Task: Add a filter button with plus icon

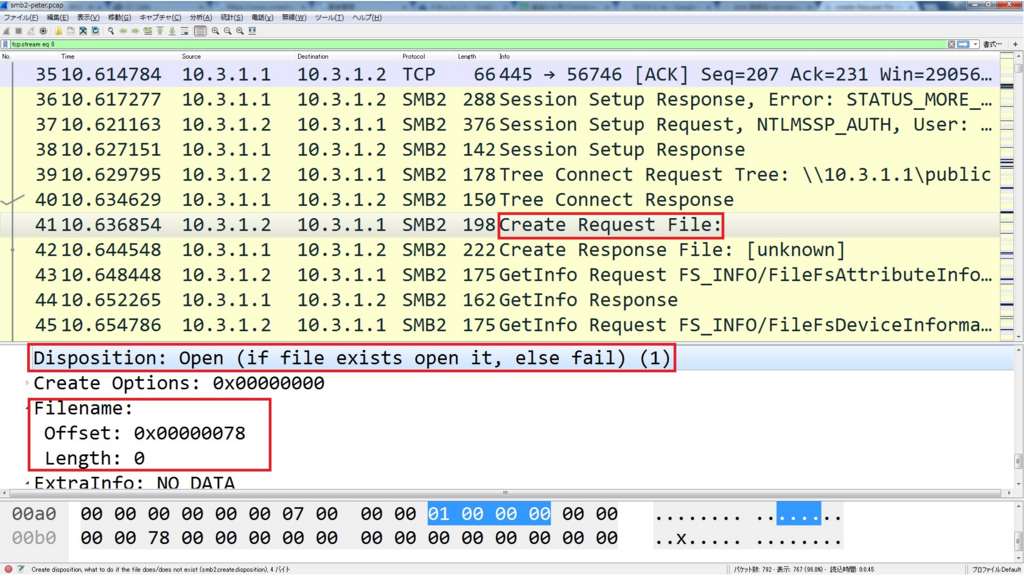Action: (x=1016, y=44)
